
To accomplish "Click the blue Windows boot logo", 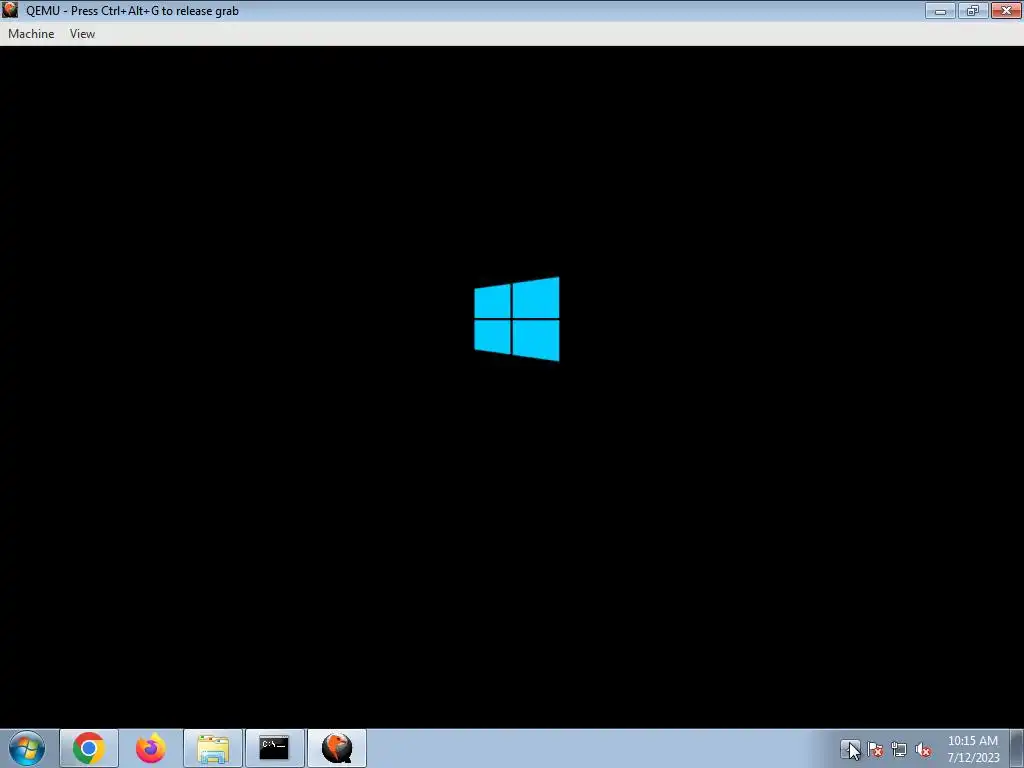I will click(517, 319).
